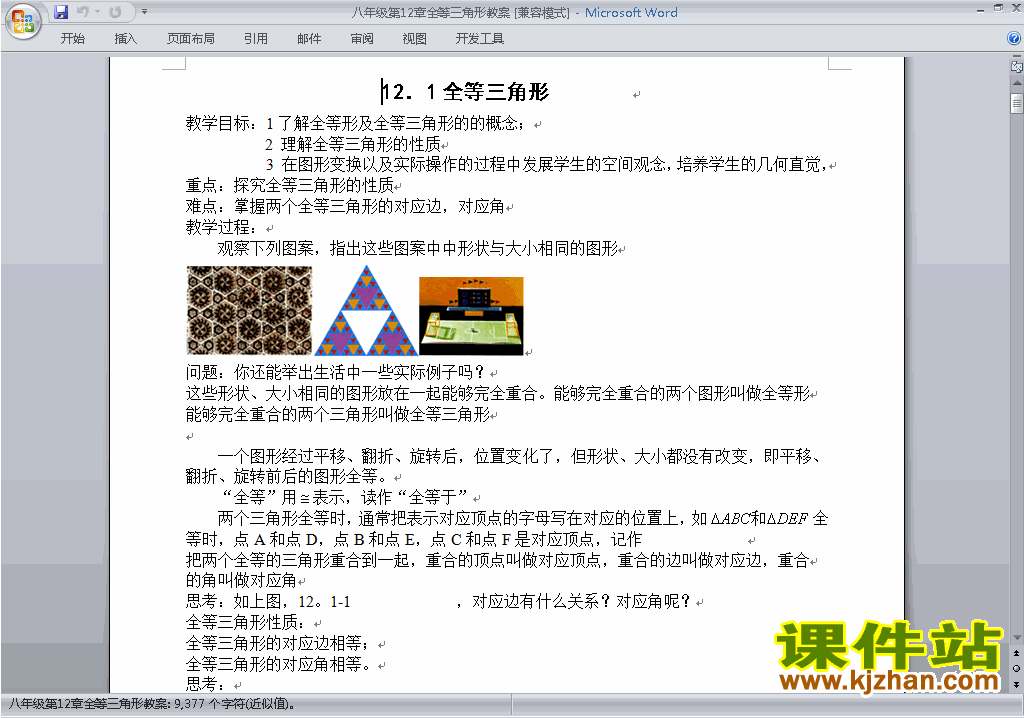Click the vertical scrollbar up arrow

tap(1017, 84)
